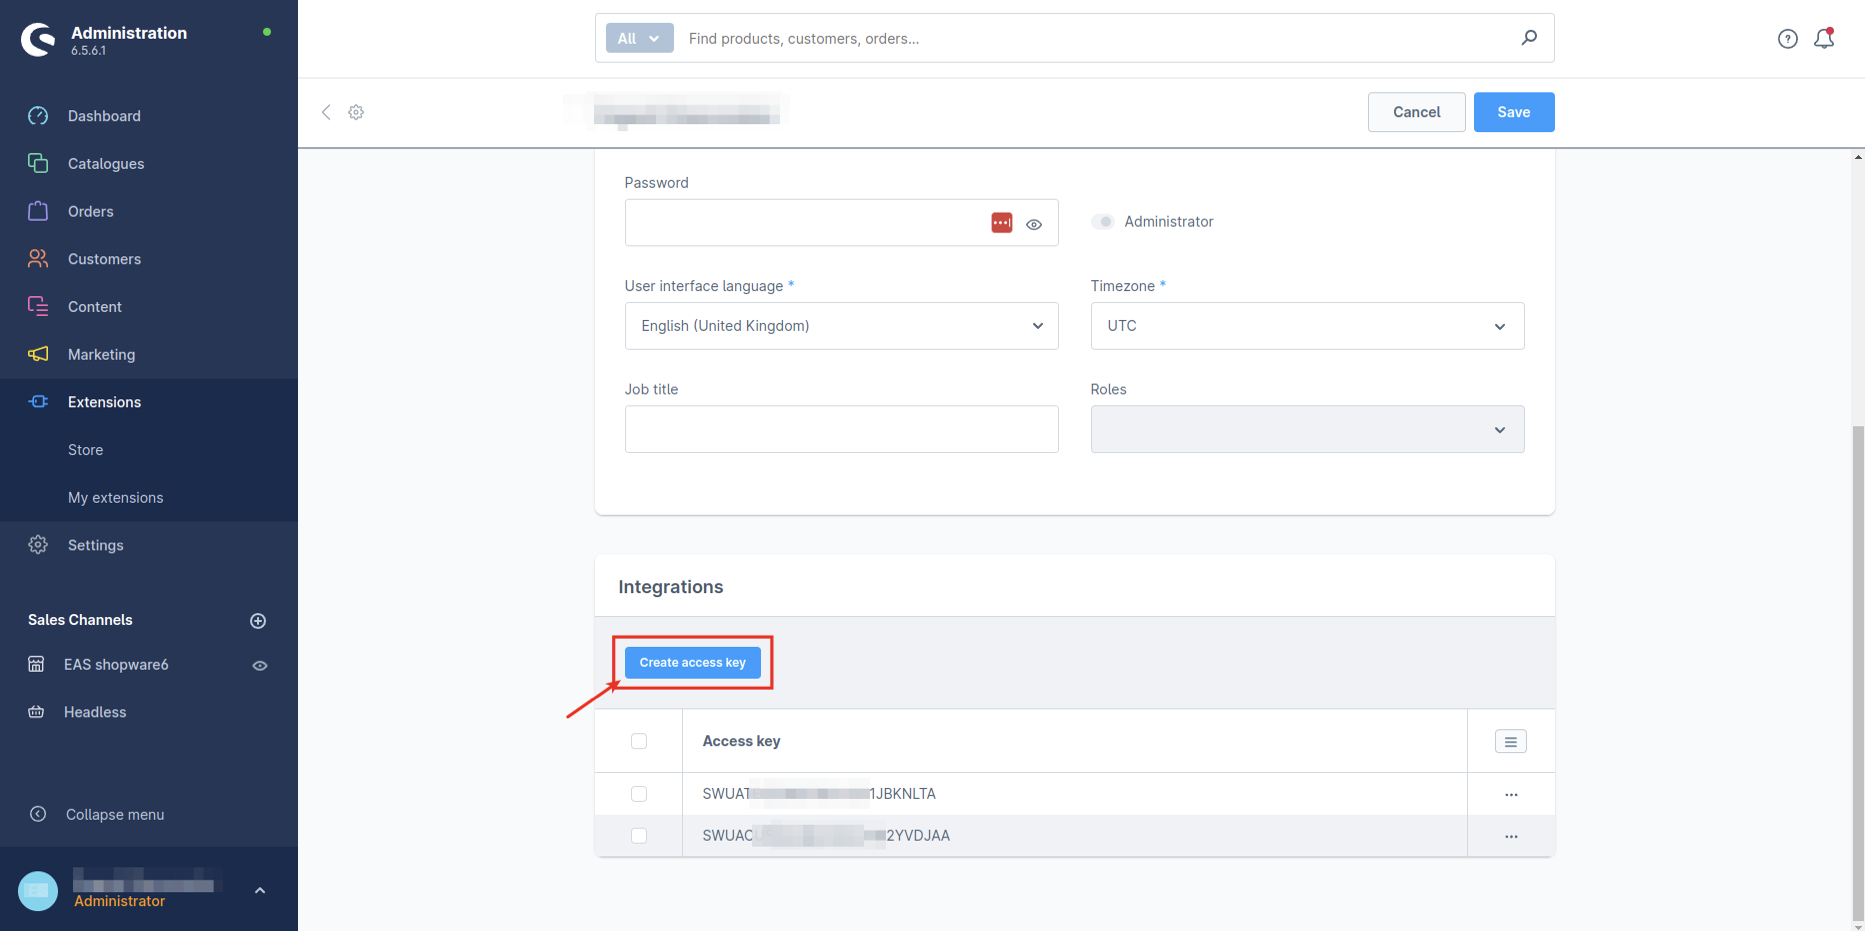Open the notifications bell
This screenshot has height=931, width=1865.
1824,39
